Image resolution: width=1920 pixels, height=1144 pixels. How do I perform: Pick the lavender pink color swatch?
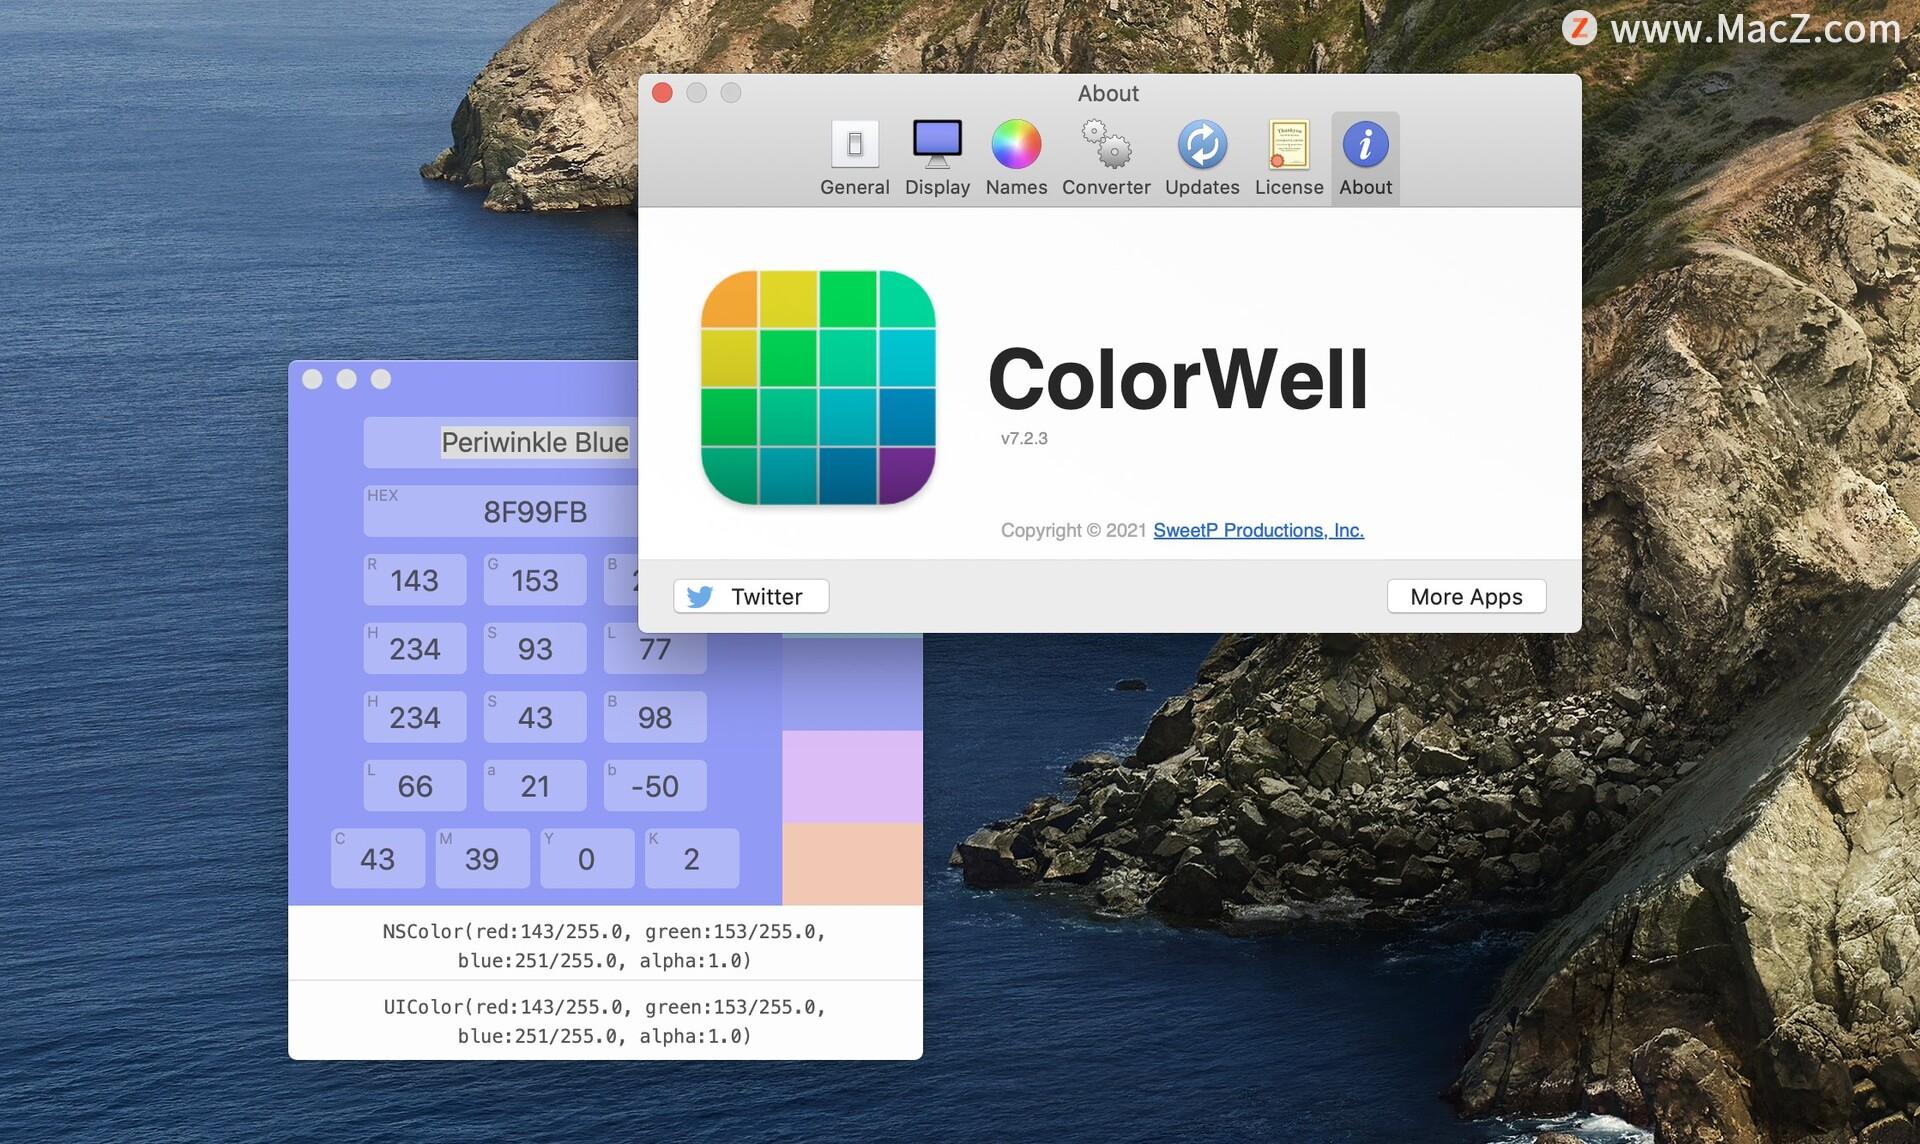click(x=852, y=777)
